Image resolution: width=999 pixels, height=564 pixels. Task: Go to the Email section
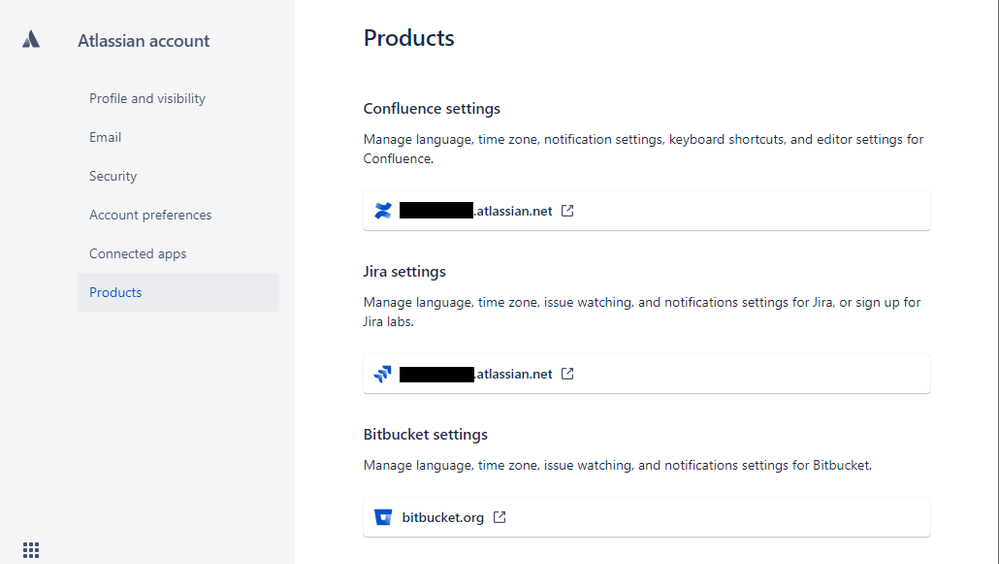[105, 137]
